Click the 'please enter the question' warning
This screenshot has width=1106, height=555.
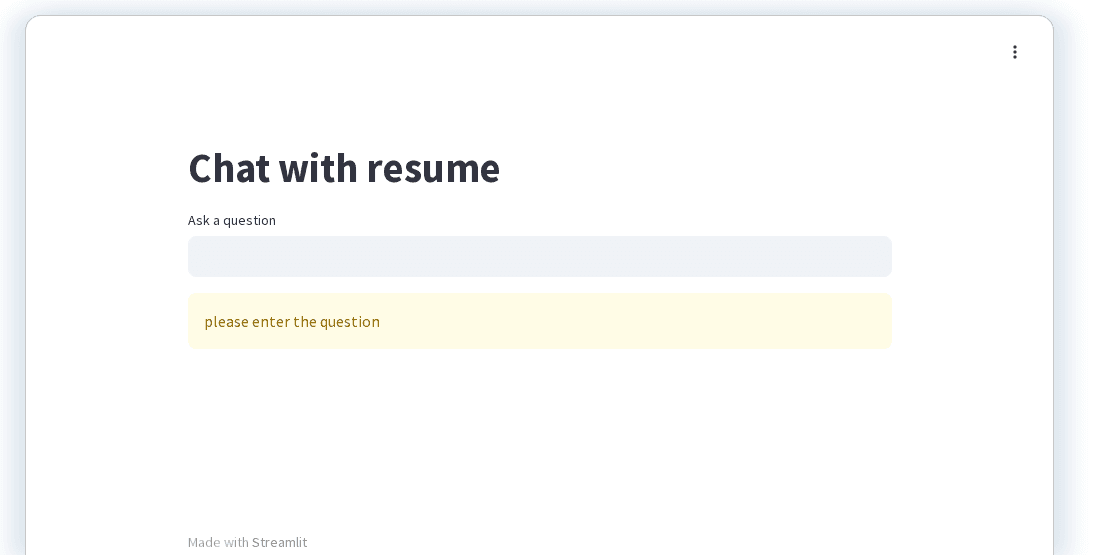tap(292, 322)
